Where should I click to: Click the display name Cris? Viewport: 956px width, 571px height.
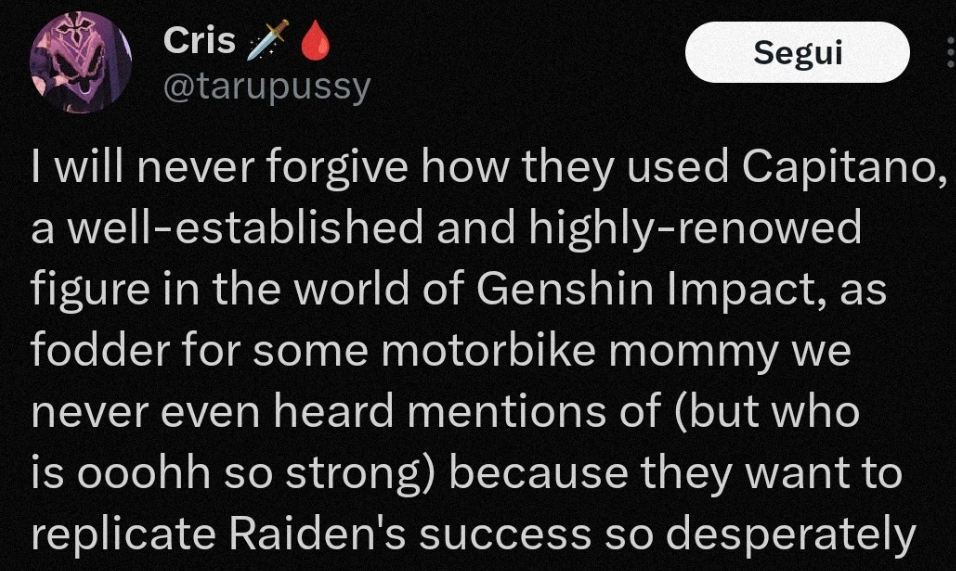tap(198, 42)
